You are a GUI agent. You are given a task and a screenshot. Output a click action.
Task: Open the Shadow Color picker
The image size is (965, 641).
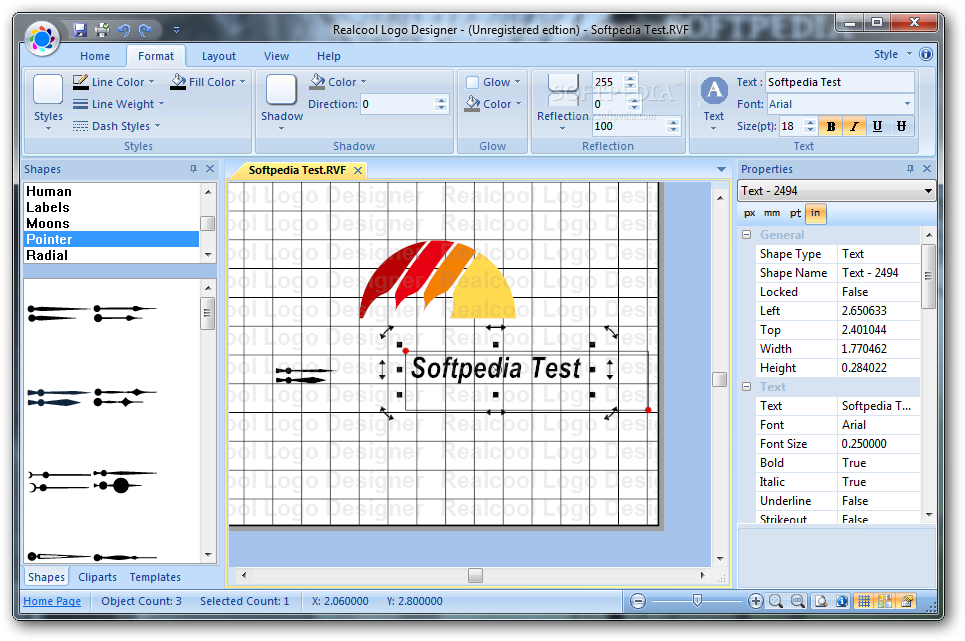(x=337, y=82)
